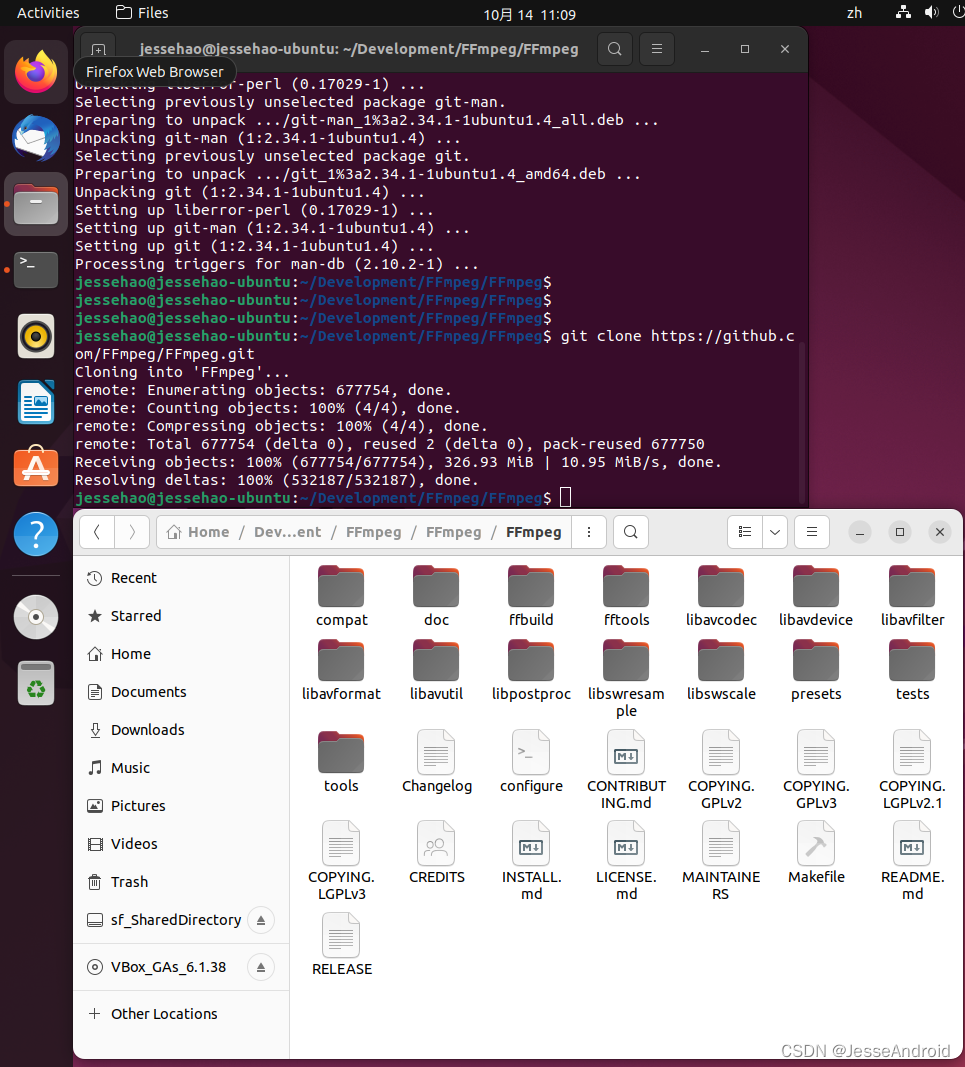The height and width of the screenshot is (1067, 965).
Task: Open Trash from the dock
Action: pos(36,683)
